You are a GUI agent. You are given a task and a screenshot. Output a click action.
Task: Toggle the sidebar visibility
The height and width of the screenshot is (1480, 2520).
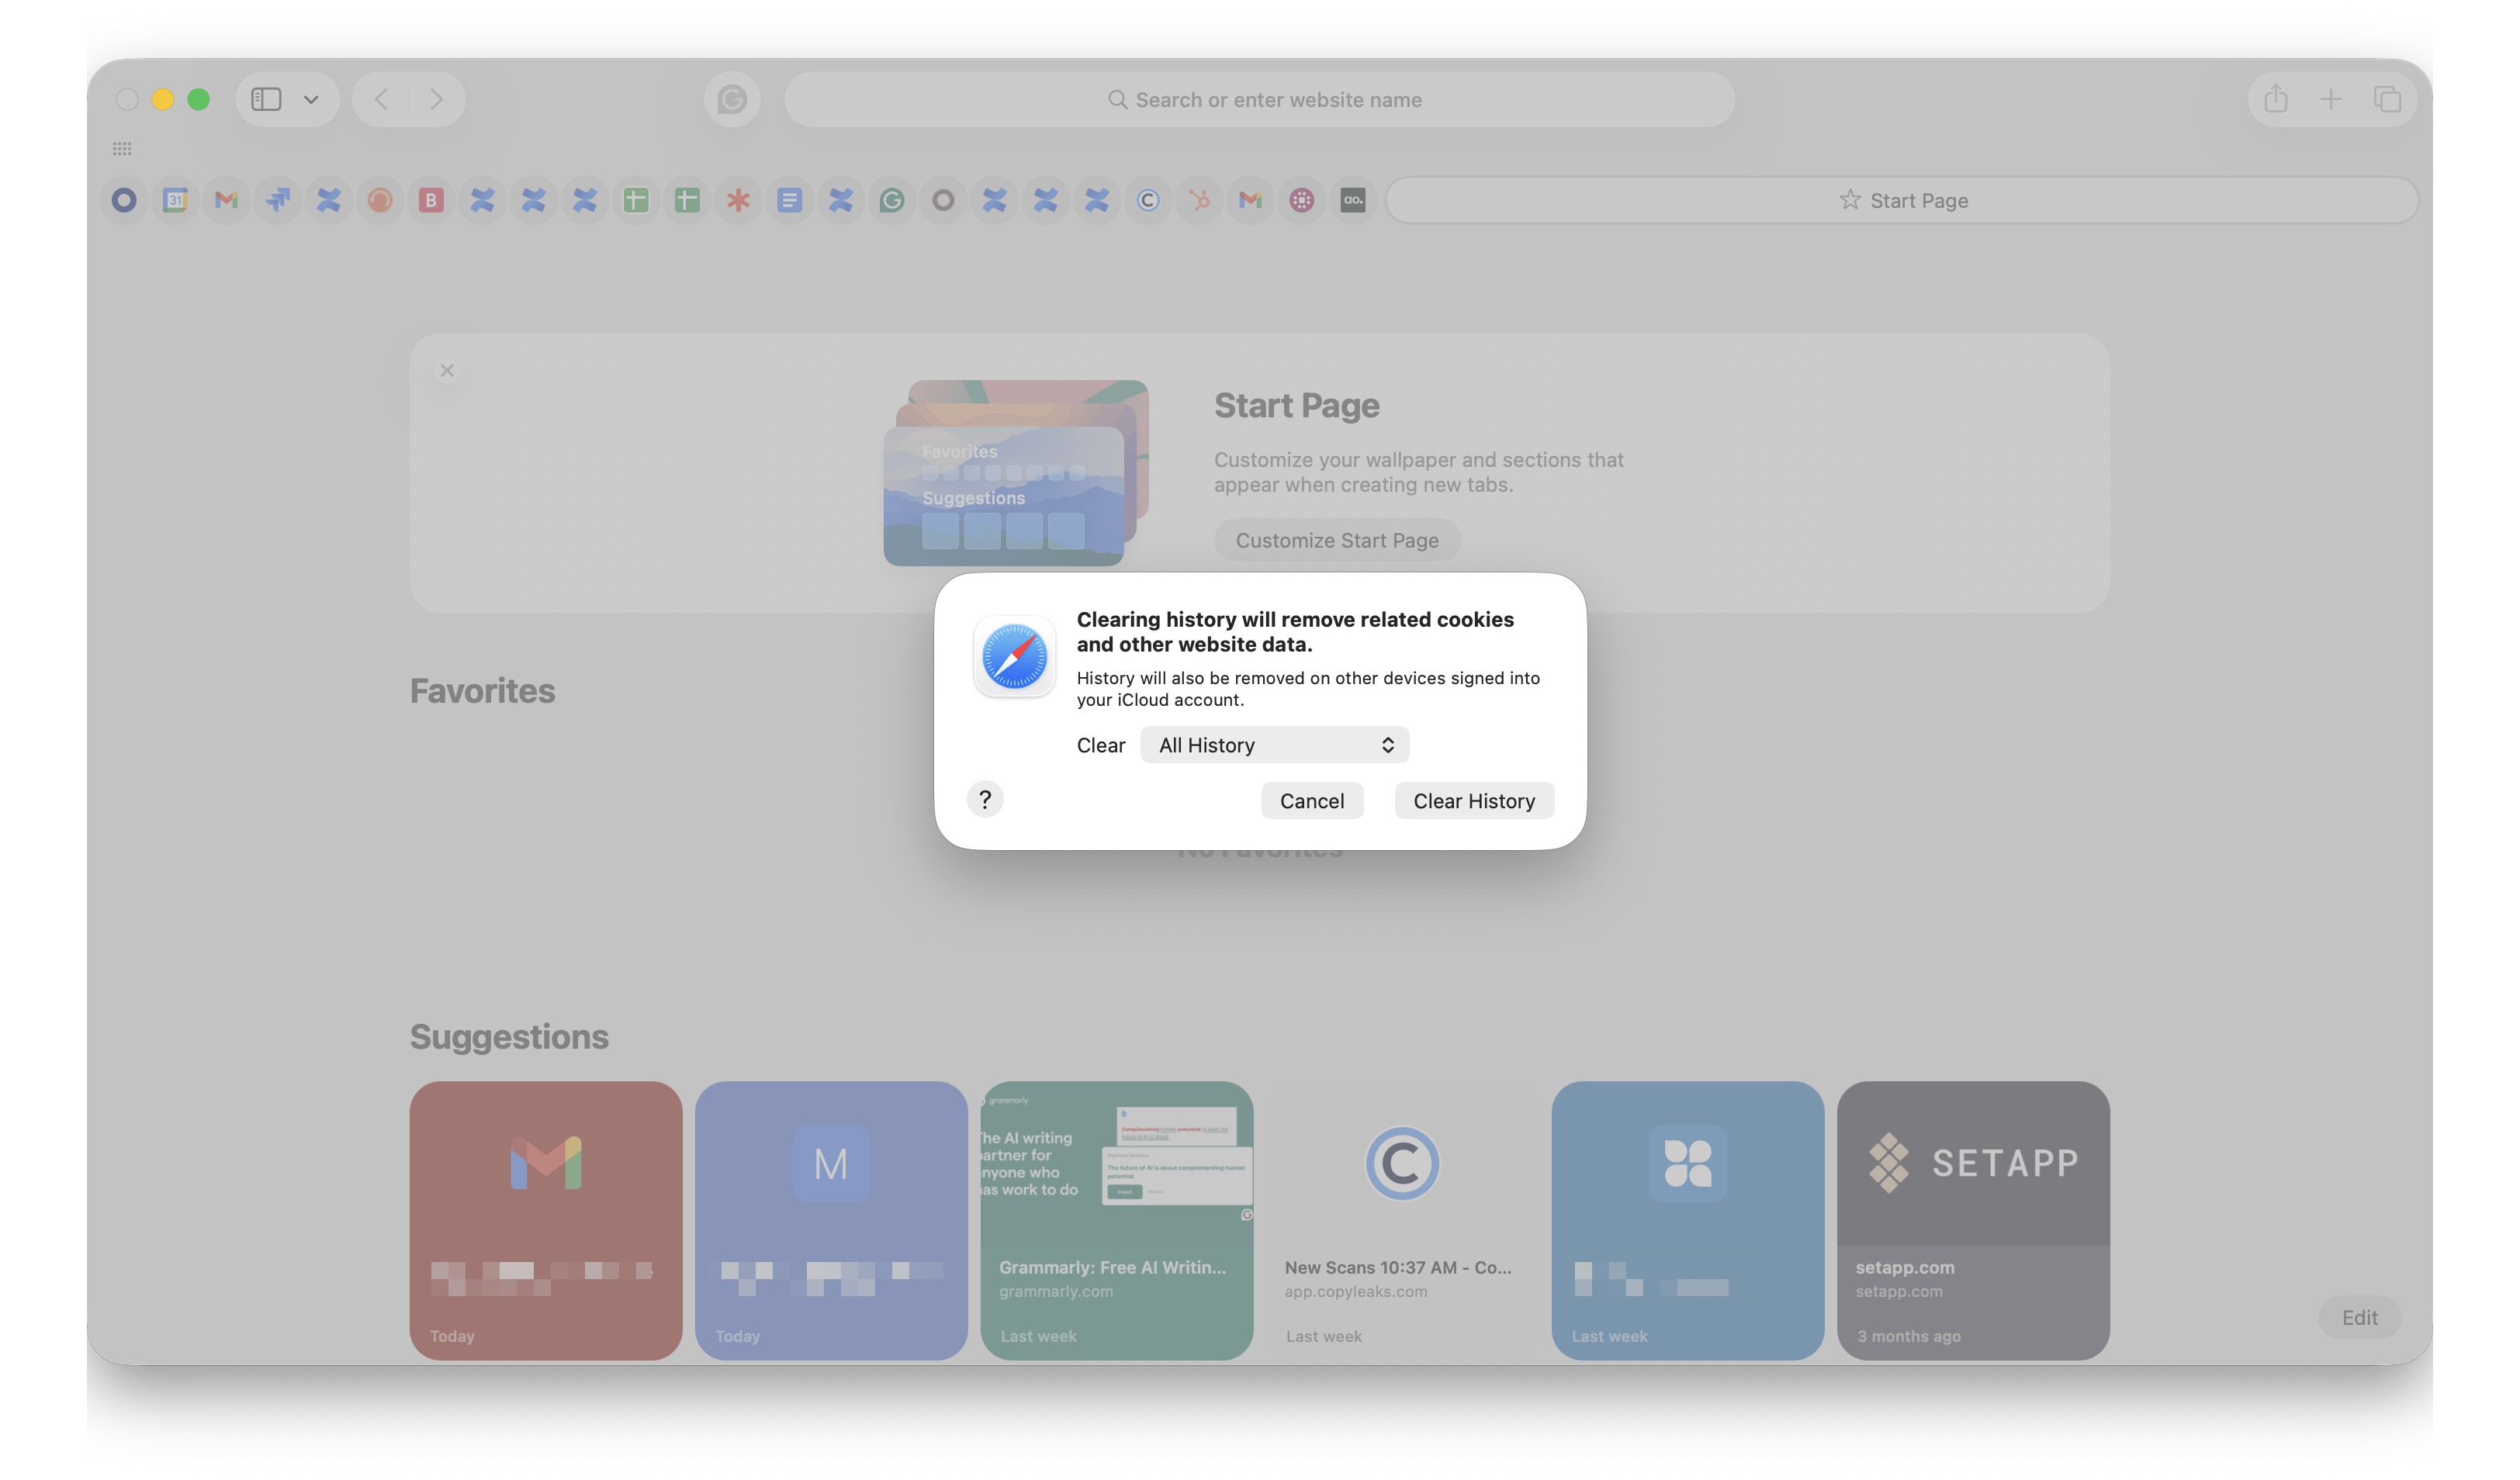coord(266,99)
